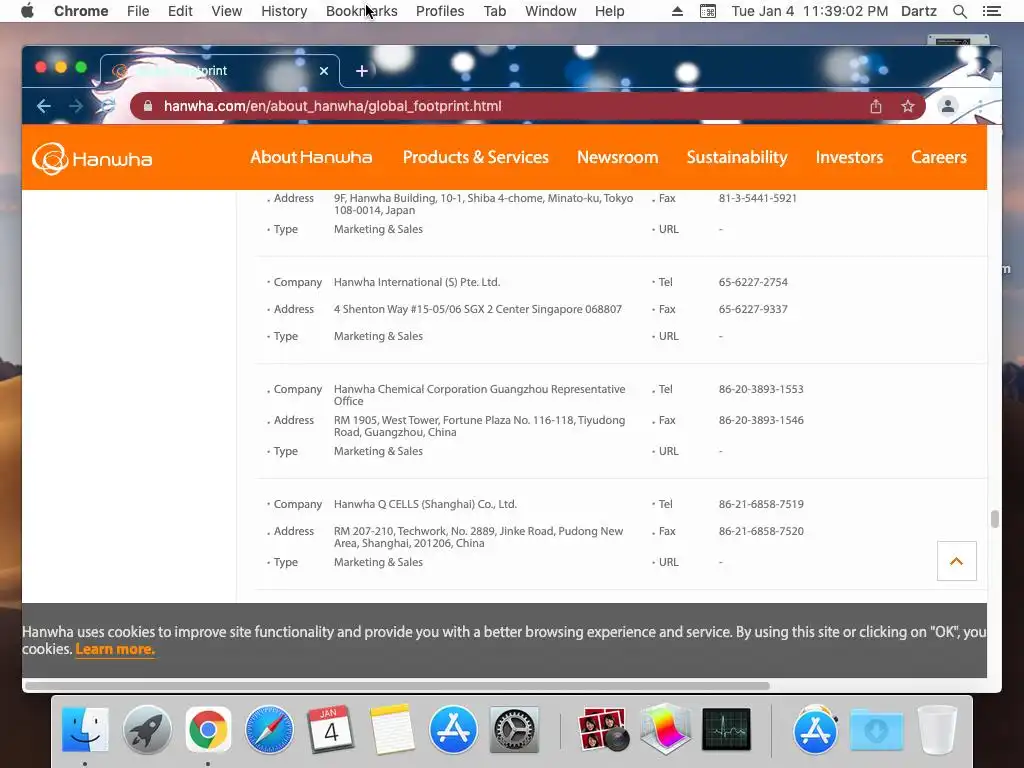Click fax number 86-20-3893-1546

761,420
